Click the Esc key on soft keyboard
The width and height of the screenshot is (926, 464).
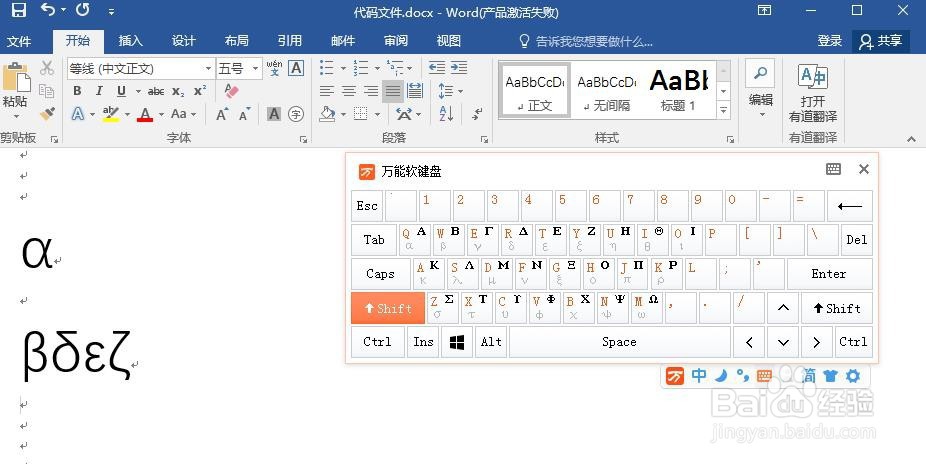coord(367,206)
